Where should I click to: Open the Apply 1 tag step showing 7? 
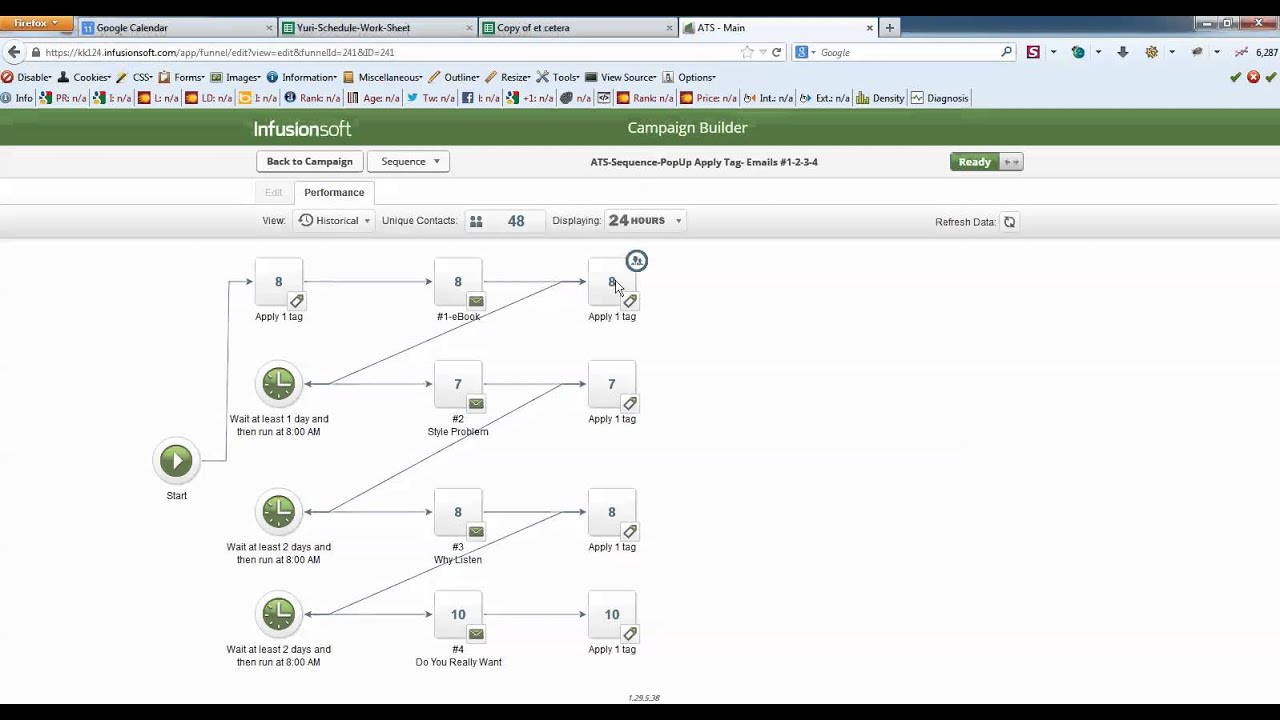[612, 385]
